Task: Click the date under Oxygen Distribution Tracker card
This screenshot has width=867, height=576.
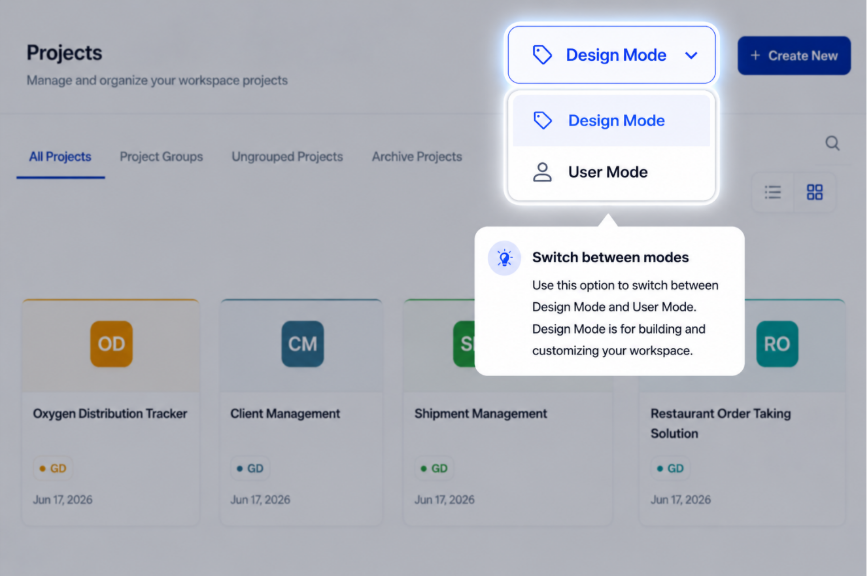Action: pyautogui.click(x=63, y=500)
